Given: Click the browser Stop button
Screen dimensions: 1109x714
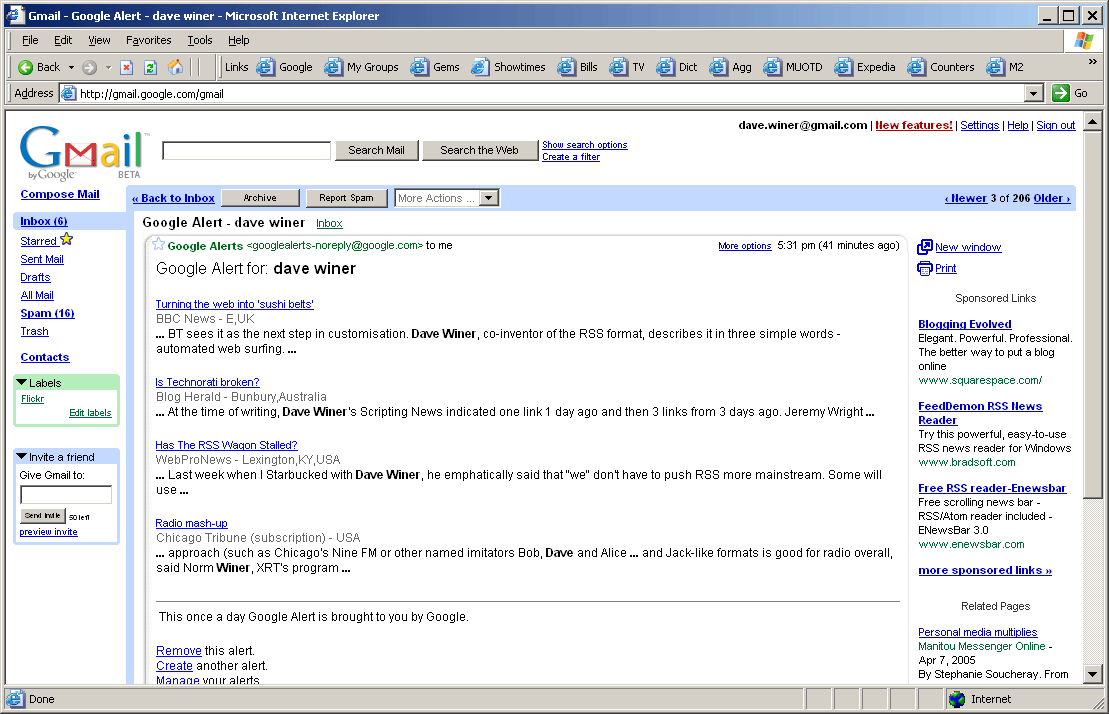Looking at the screenshot, I should pos(126,68).
